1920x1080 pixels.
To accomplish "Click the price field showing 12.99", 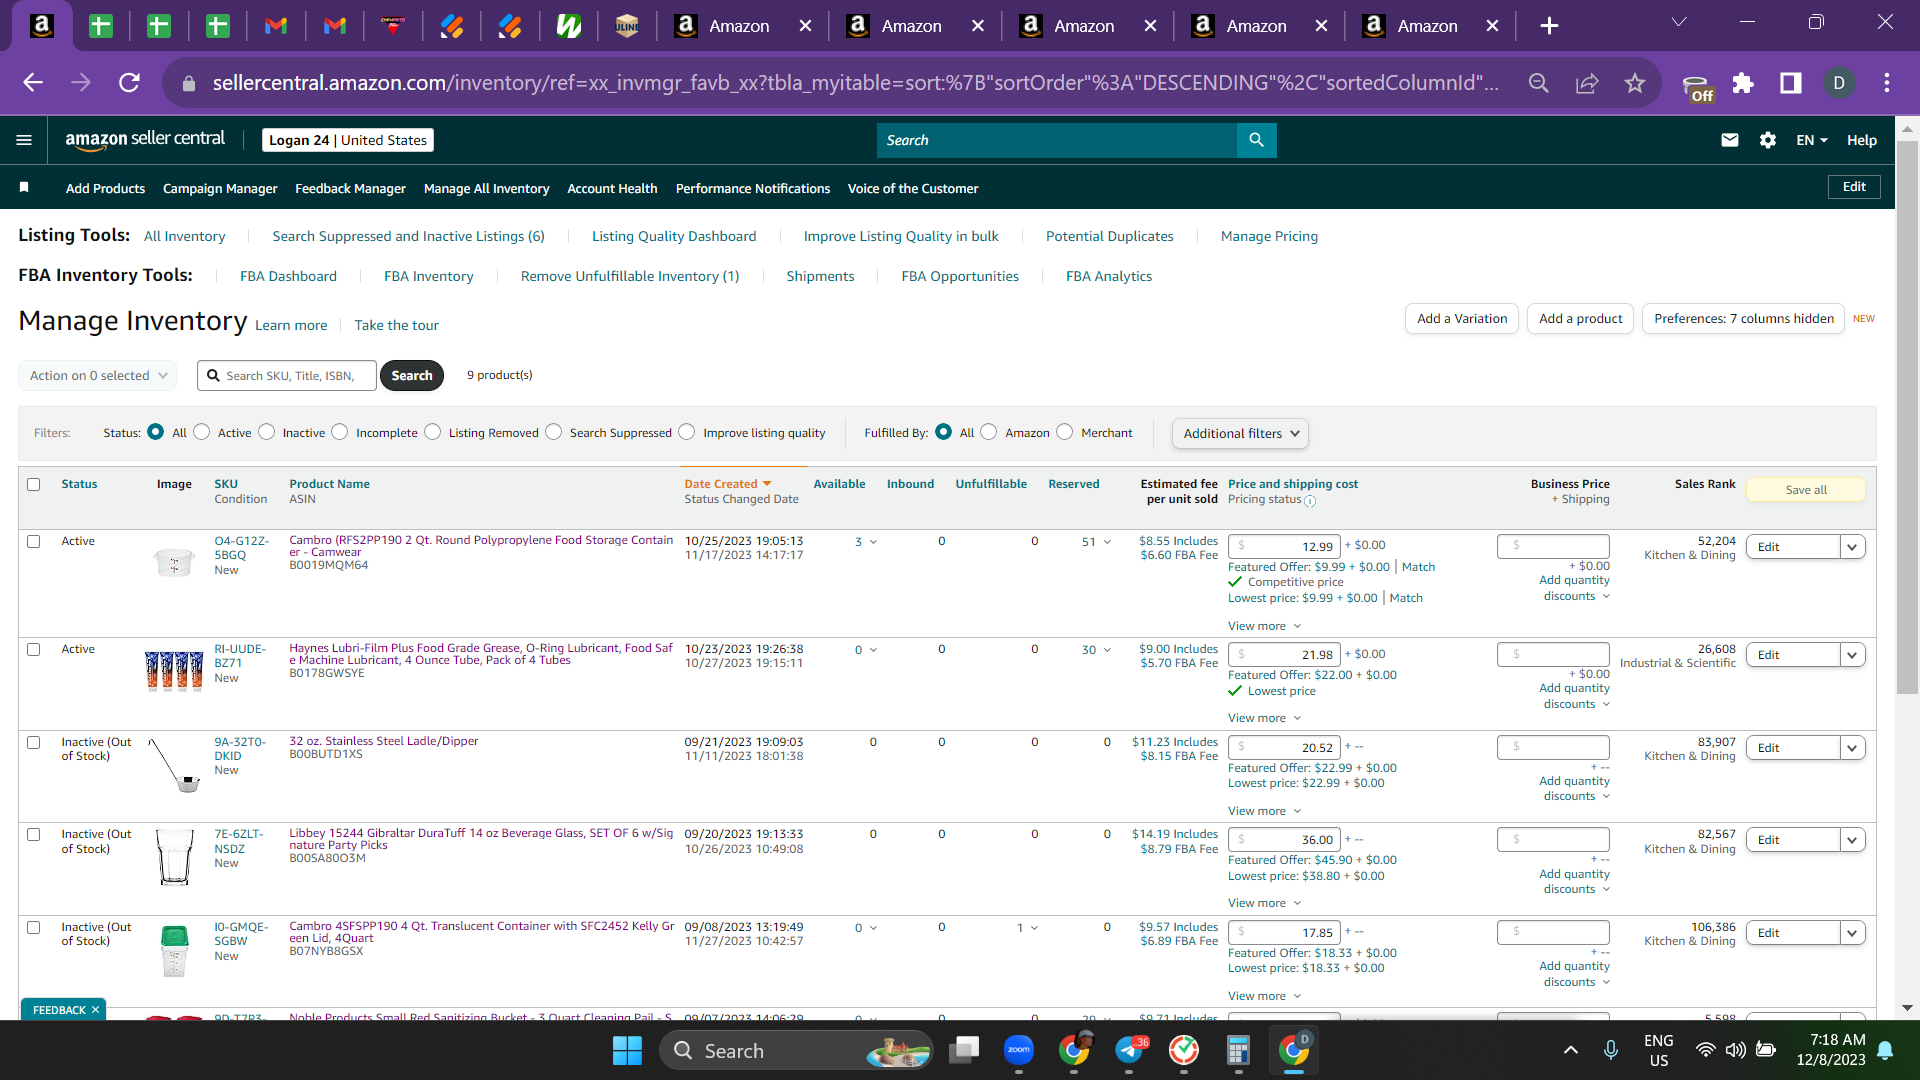I will point(1284,546).
